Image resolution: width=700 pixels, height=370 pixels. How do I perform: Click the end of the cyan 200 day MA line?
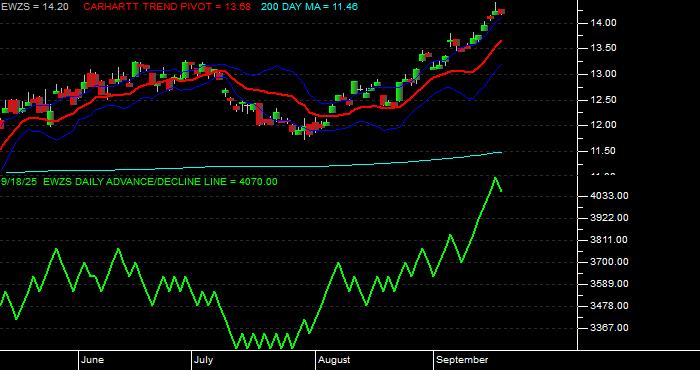501,152
